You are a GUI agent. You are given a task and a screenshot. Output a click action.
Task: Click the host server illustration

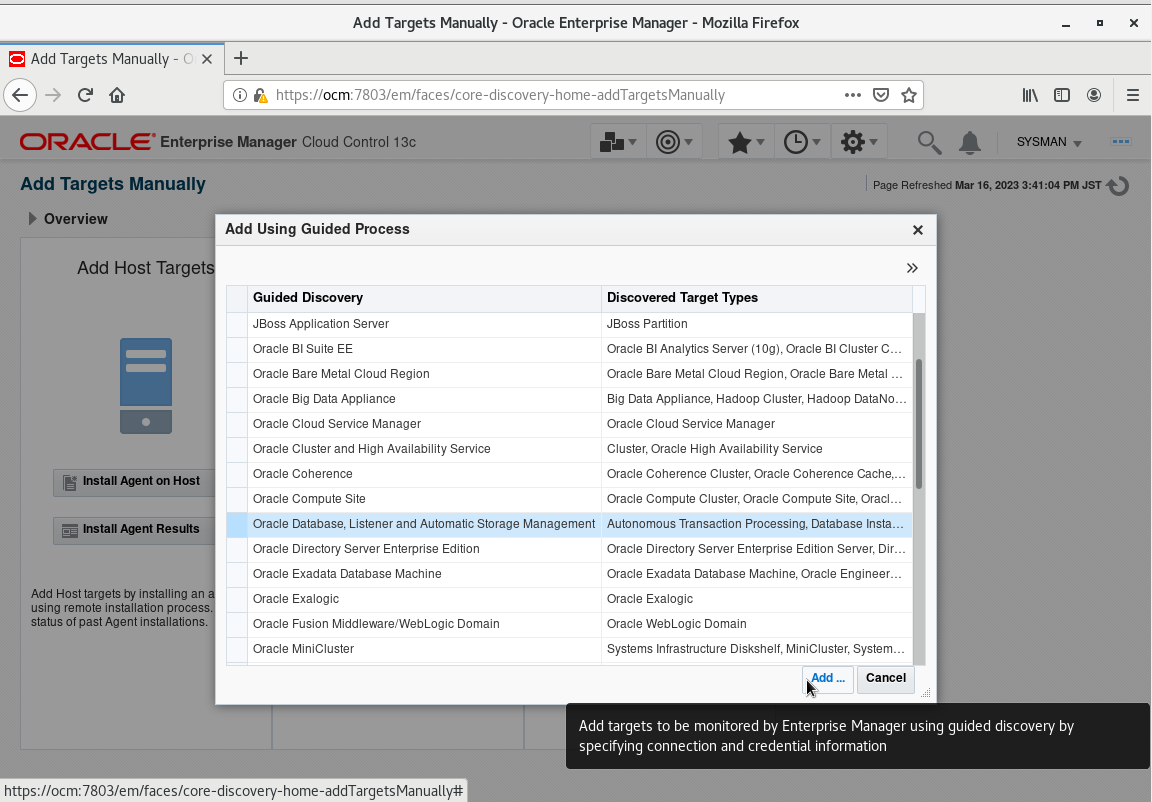pos(145,386)
